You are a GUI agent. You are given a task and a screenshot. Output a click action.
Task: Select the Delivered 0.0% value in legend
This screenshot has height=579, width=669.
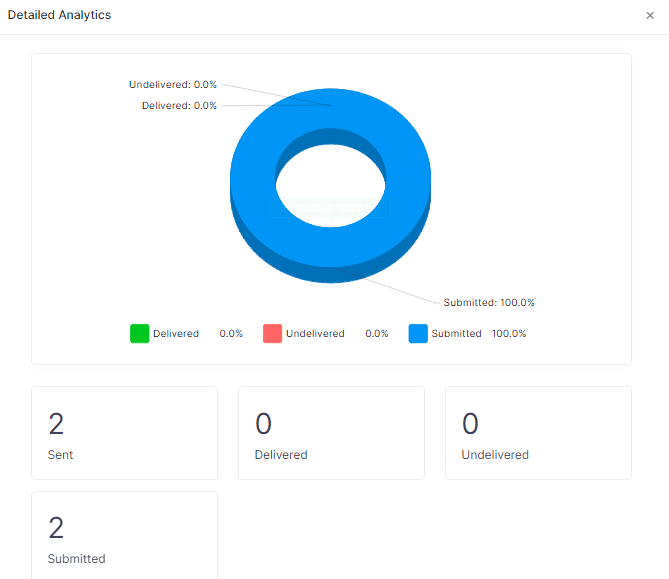231,334
